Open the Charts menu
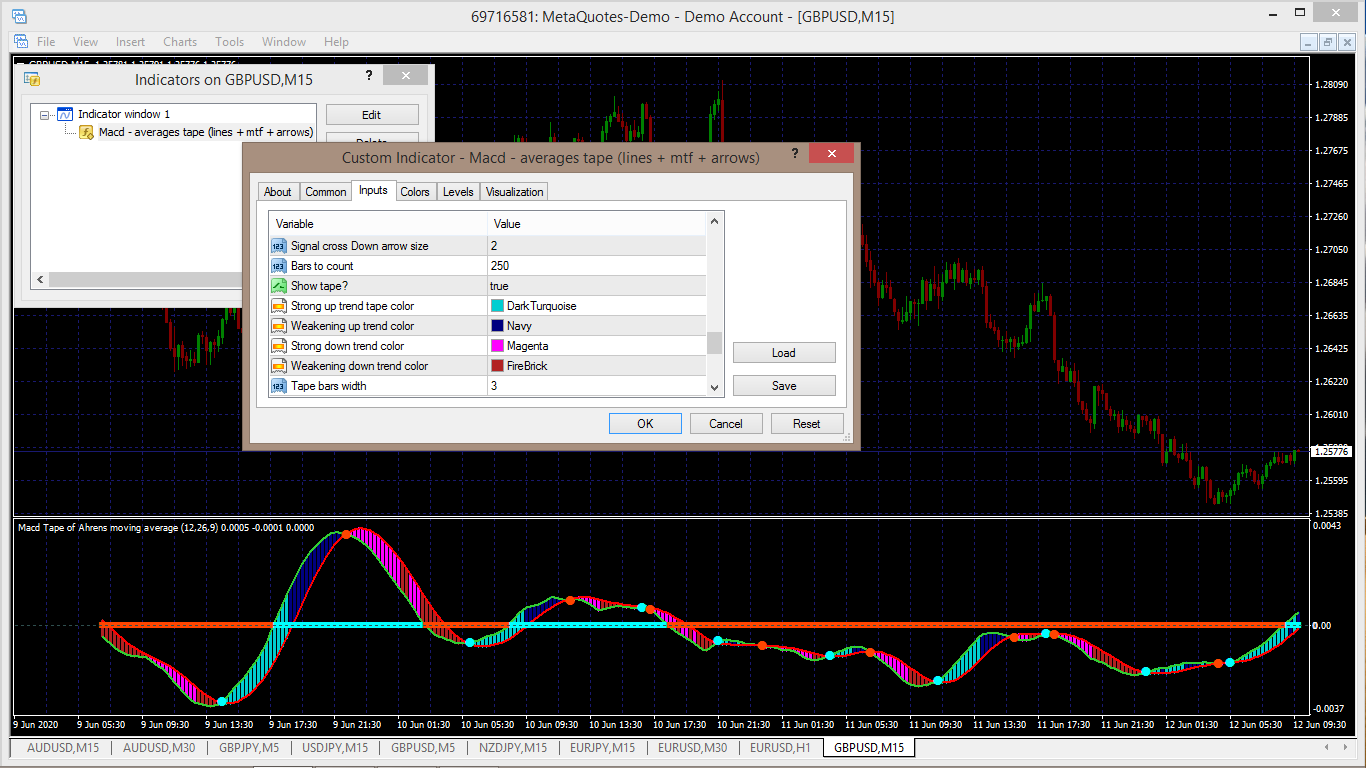1366x768 pixels. coord(180,42)
